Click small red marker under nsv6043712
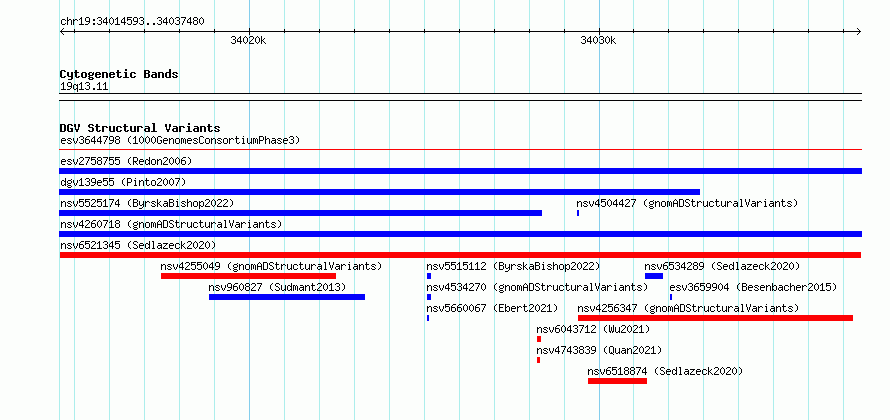Viewport: 890px width, 420px height. click(x=539, y=339)
